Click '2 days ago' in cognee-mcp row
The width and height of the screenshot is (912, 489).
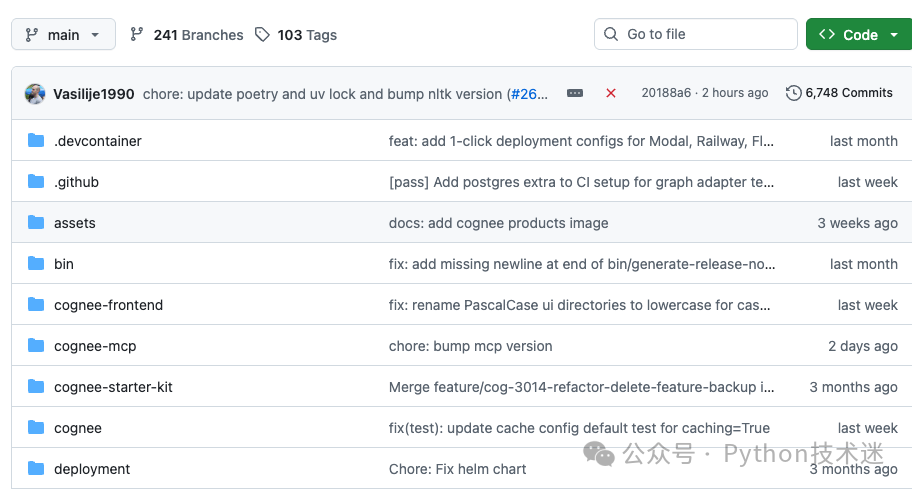pyautogui.click(x=863, y=347)
